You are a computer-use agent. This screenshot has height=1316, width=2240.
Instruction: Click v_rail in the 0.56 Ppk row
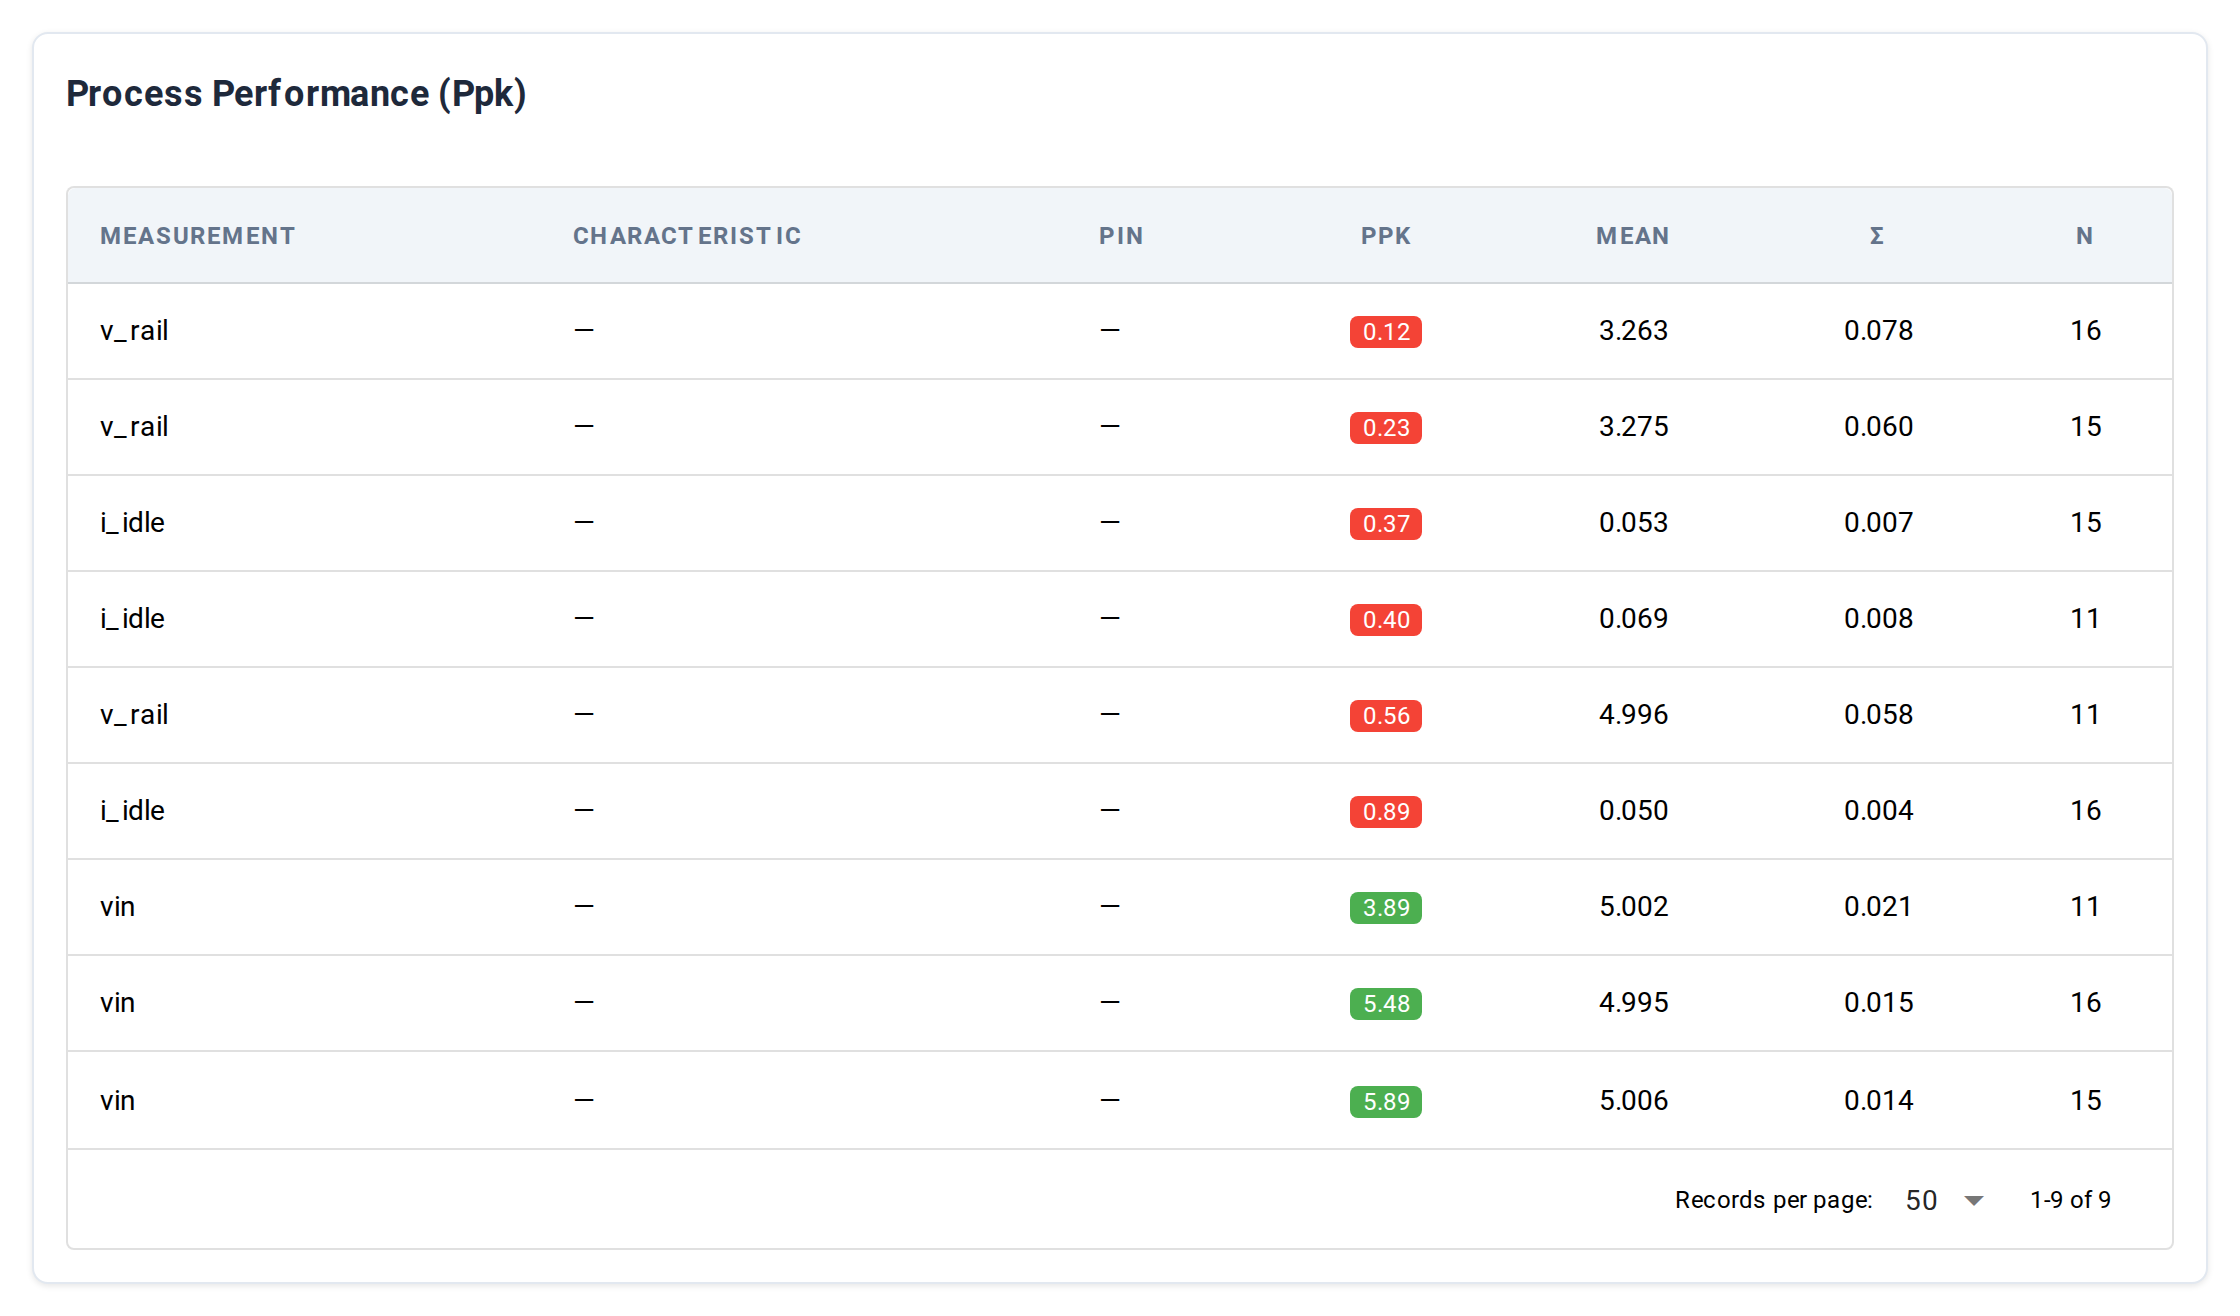point(134,715)
